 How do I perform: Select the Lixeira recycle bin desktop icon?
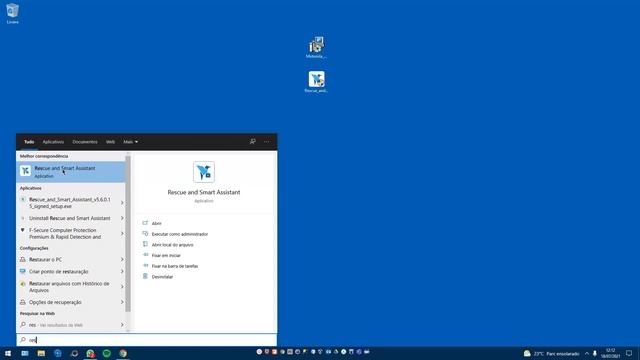click(x=12, y=13)
